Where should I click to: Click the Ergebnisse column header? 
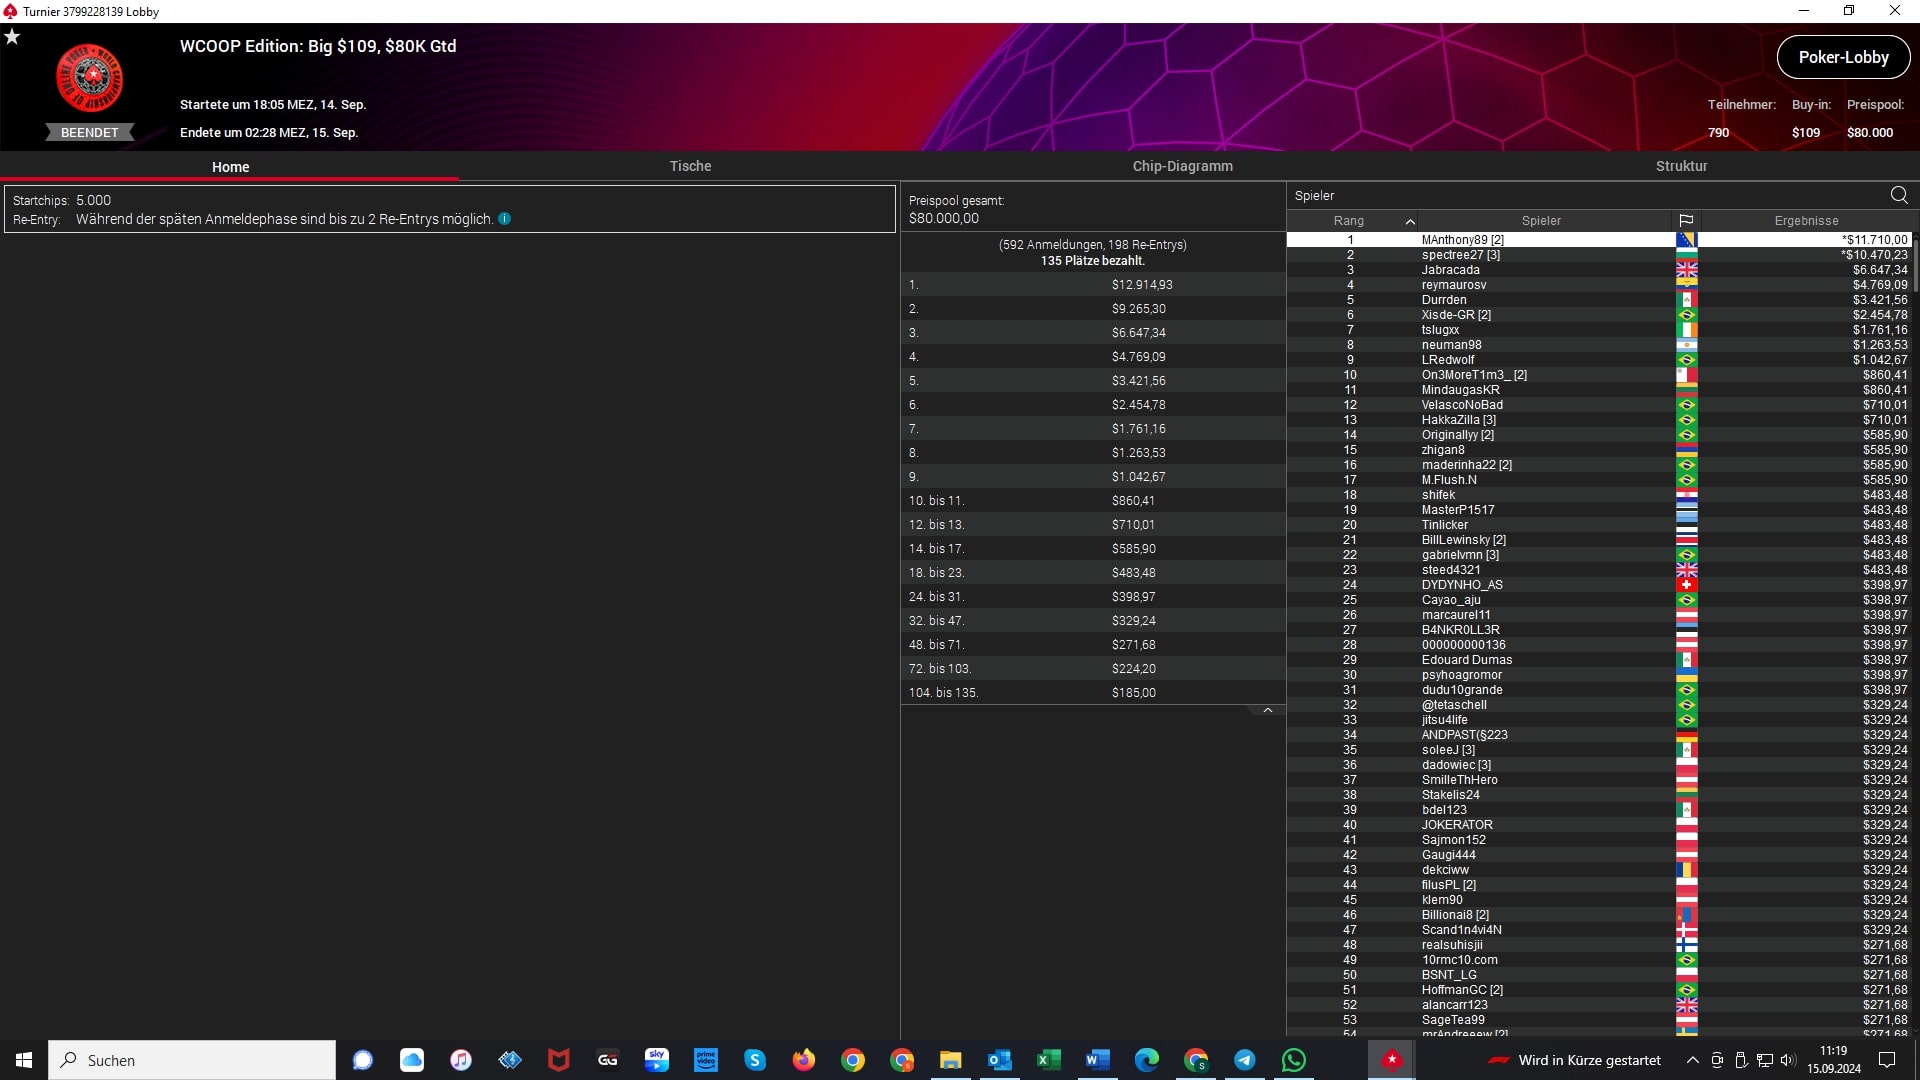1806,221
